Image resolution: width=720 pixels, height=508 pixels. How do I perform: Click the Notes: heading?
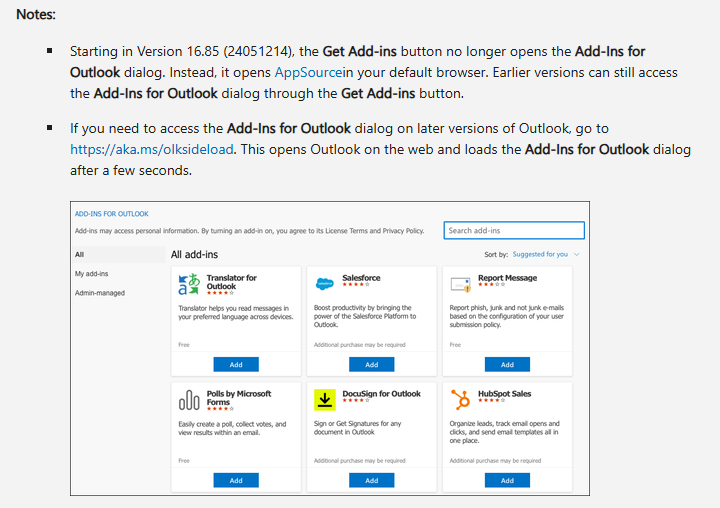click(36, 15)
